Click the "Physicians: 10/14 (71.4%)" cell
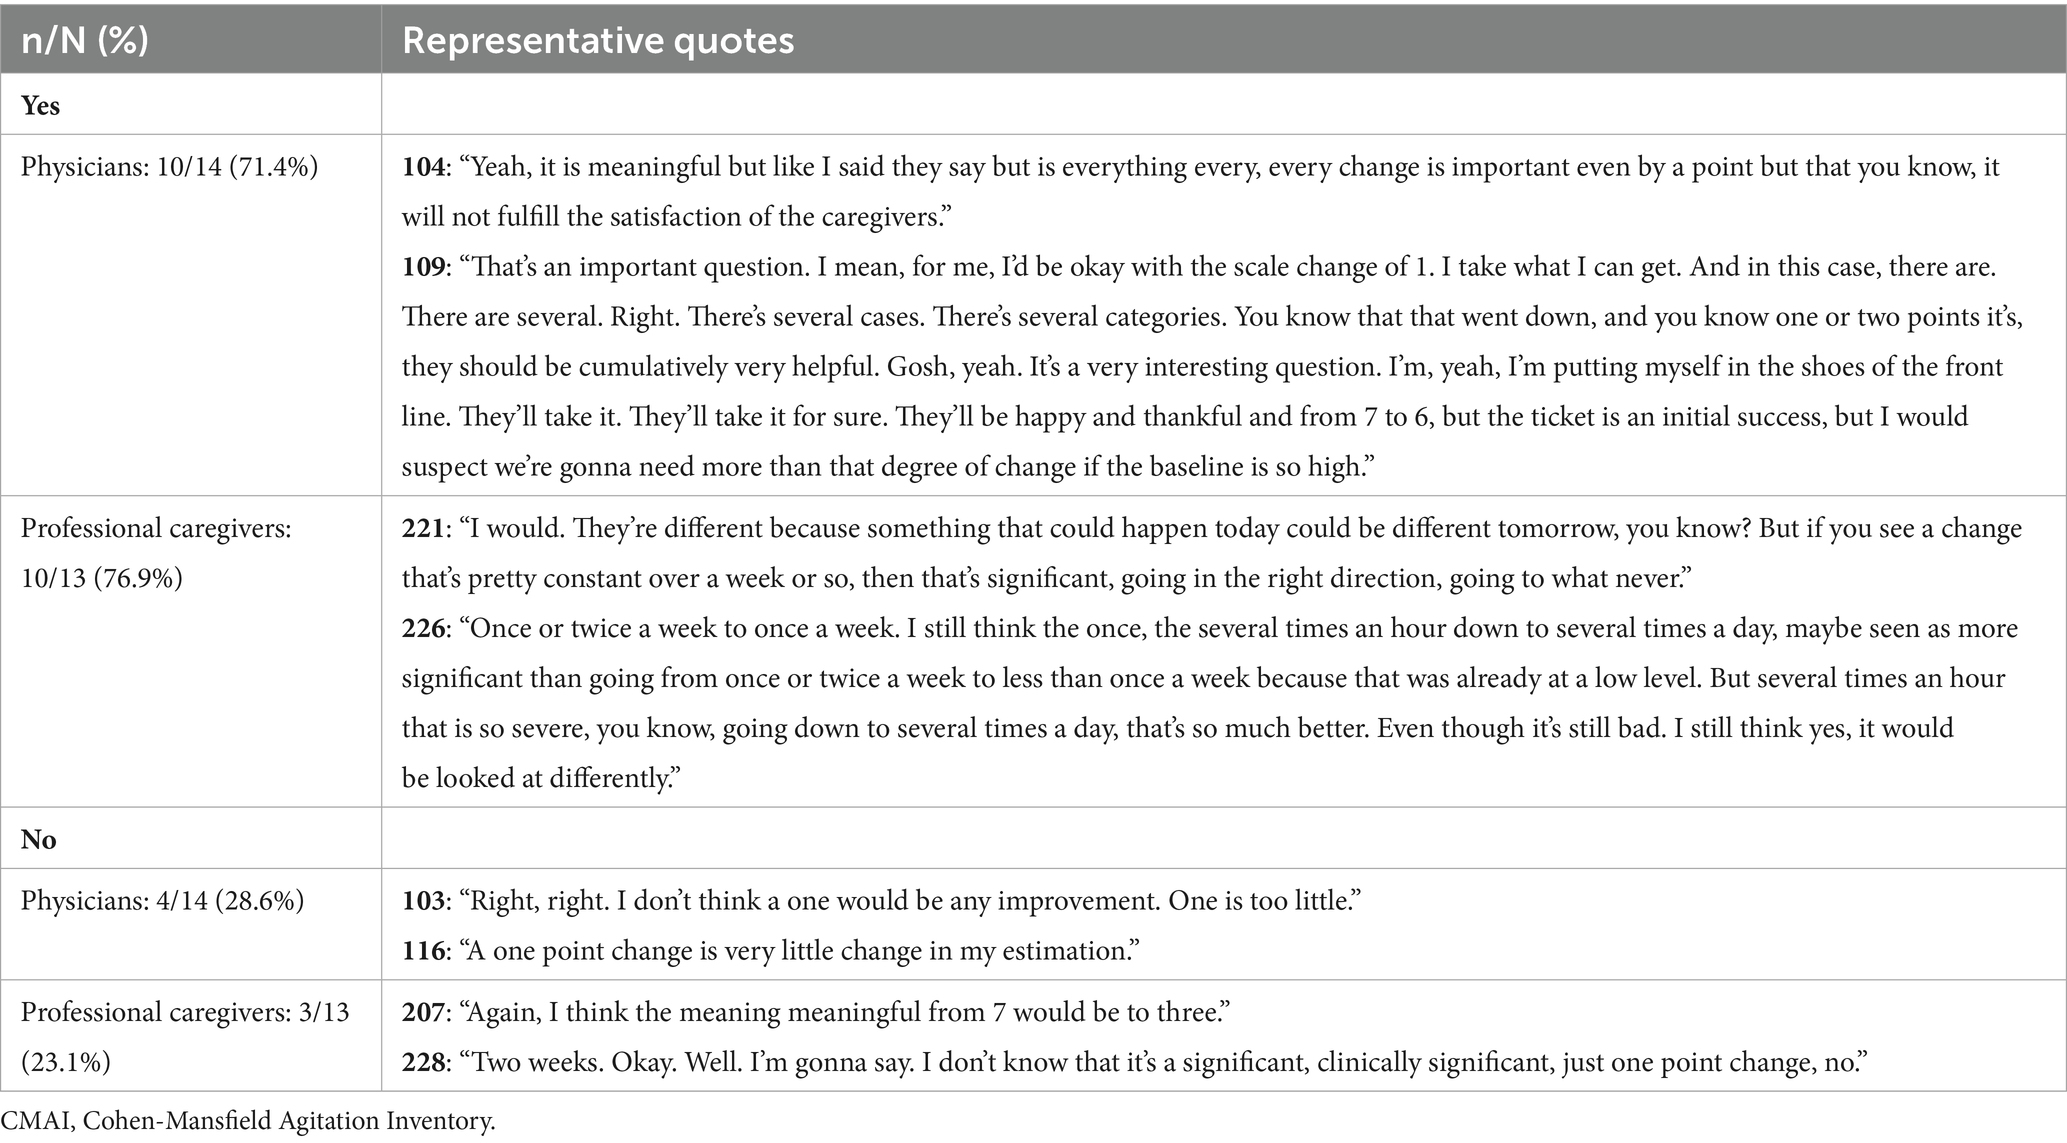Screen dimensions: 2067x1143 [169, 167]
